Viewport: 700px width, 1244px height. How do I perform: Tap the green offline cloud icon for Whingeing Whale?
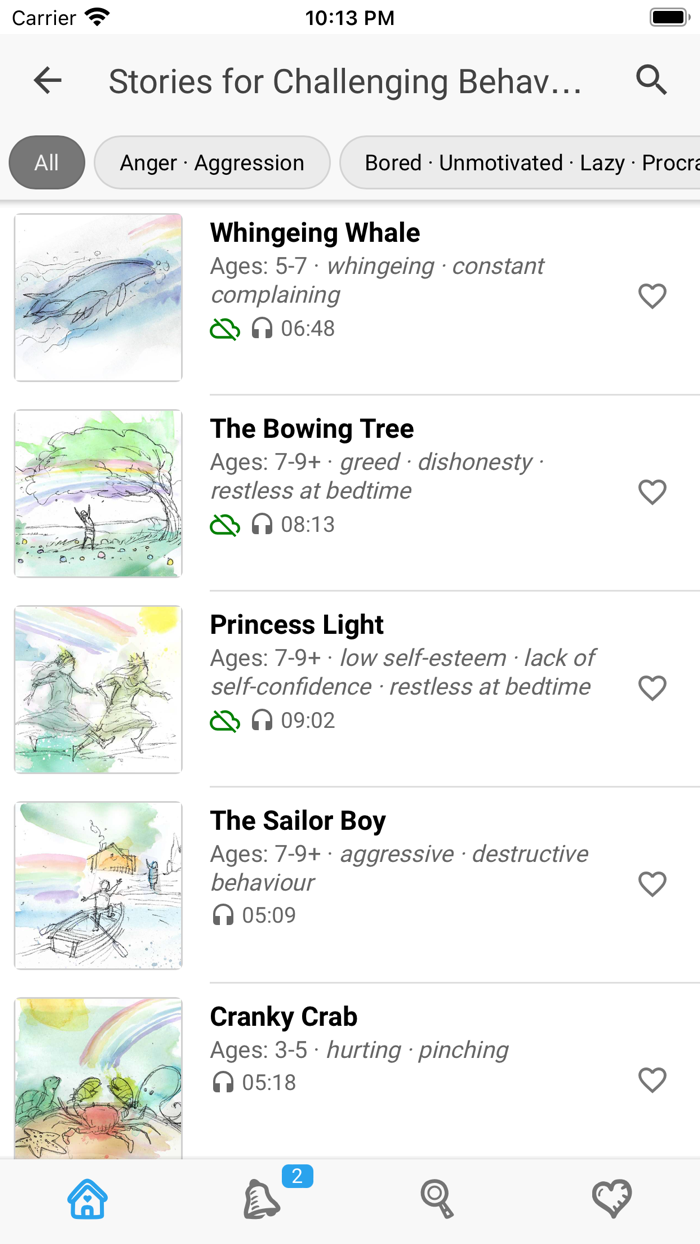click(225, 328)
